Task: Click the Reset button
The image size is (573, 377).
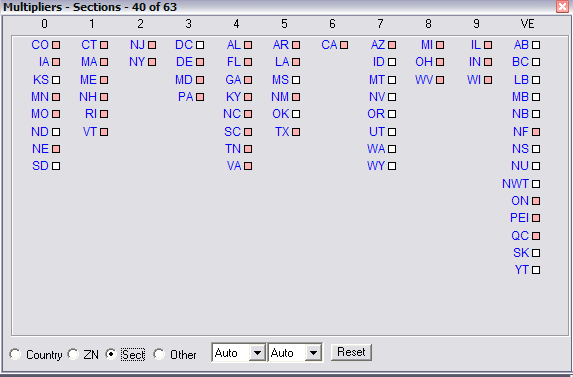Action: pyautogui.click(x=351, y=352)
